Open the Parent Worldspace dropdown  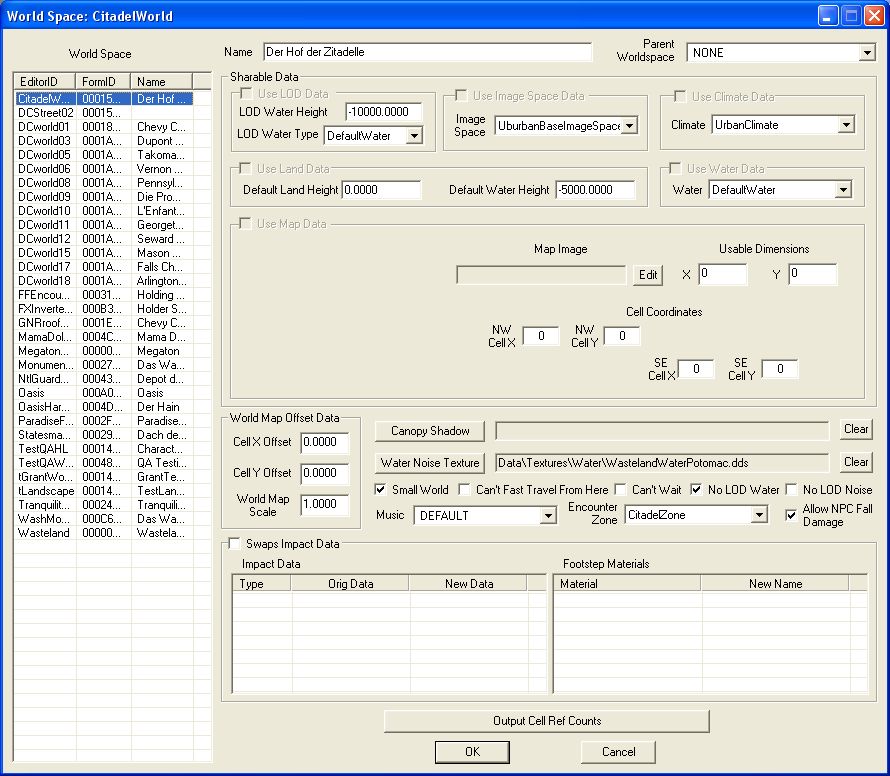point(866,53)
